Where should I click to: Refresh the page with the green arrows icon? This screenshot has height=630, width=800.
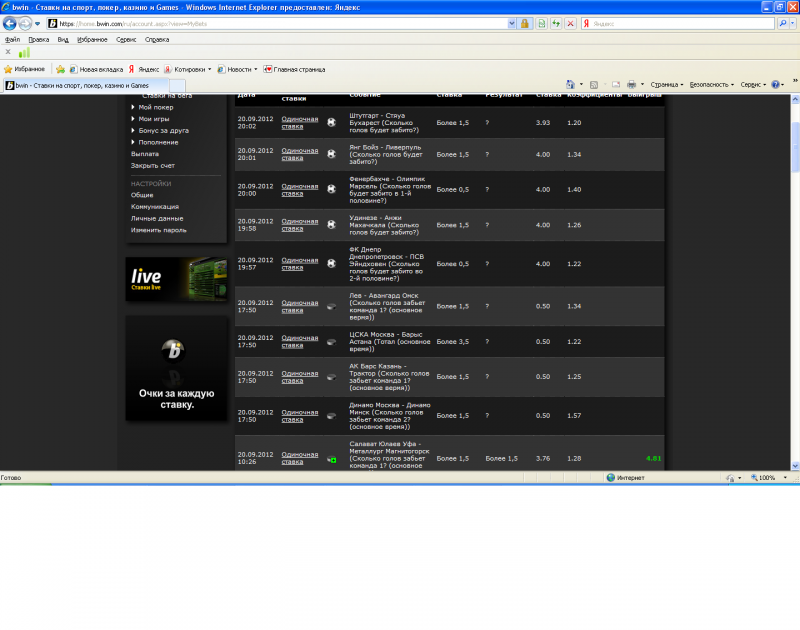coord(556,23)
